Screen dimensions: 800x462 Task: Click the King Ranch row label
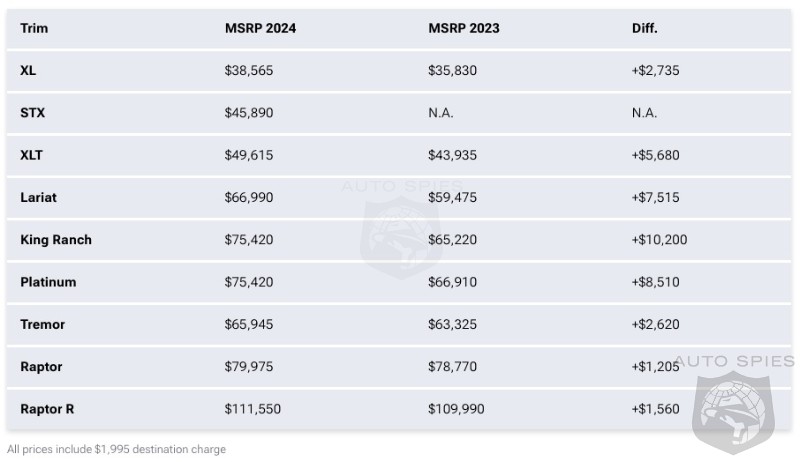click(56, 240)
